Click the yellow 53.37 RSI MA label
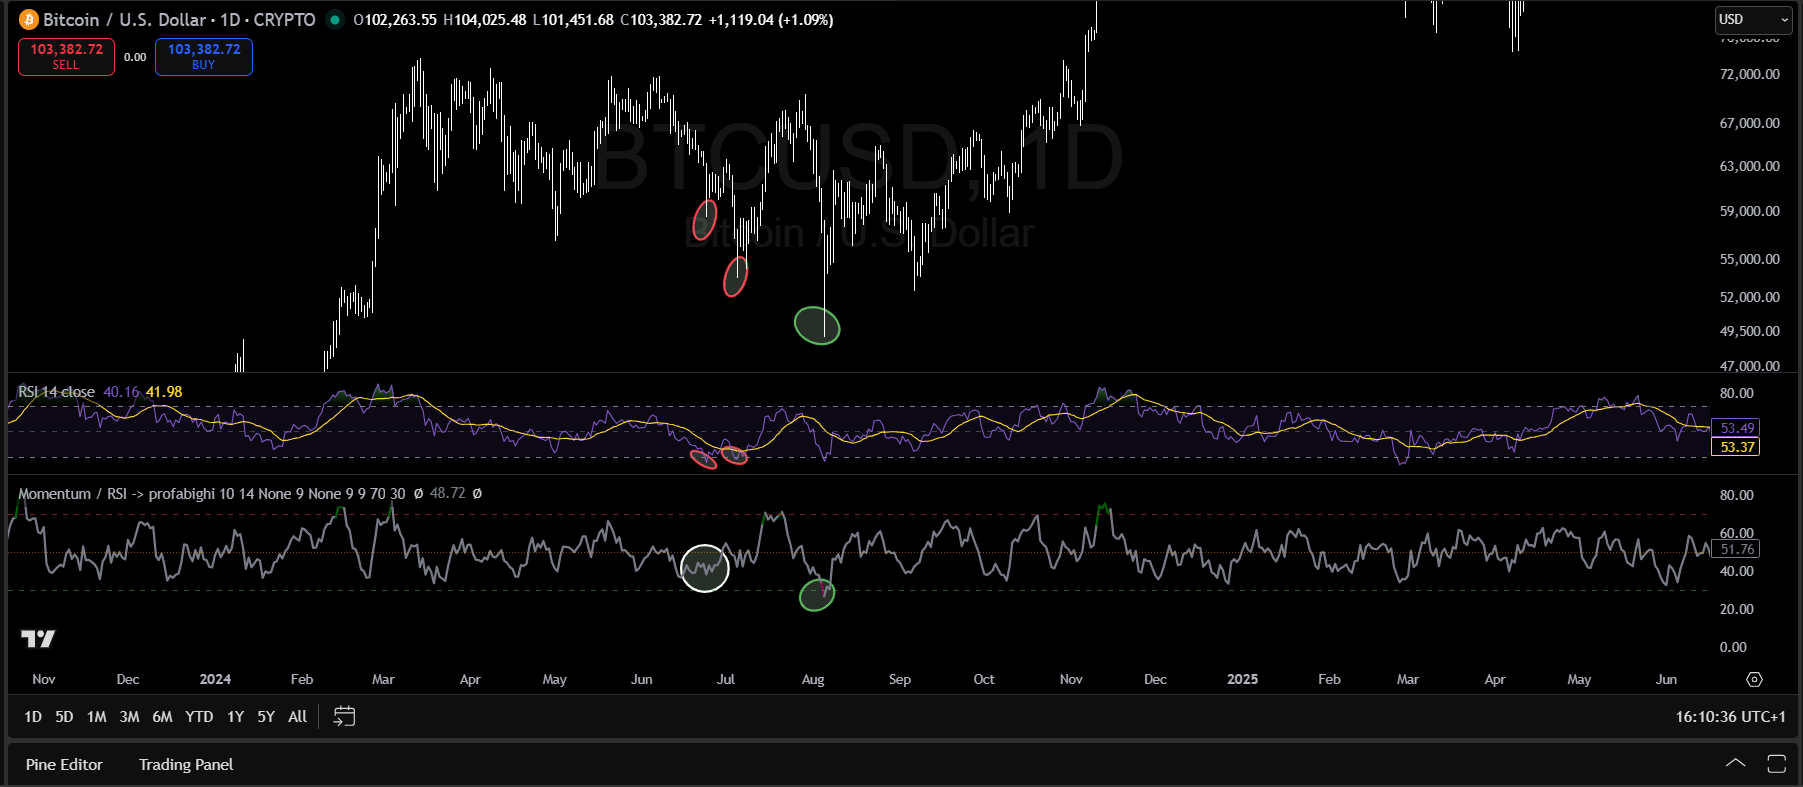This screenshot has width=1803, height=787. pyautogui.click(x=1737, y=447)
